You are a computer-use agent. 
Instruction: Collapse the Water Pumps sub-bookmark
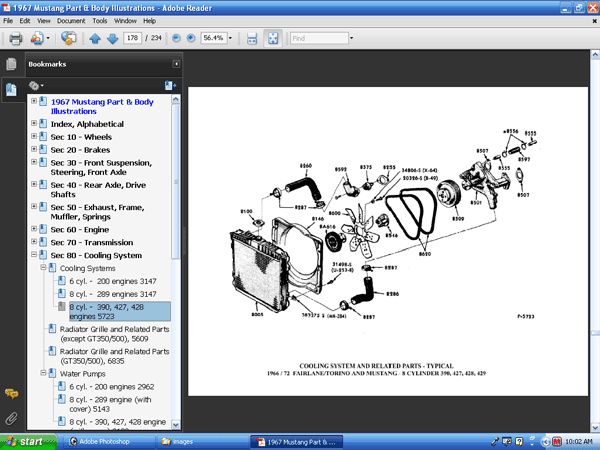click(x=43, y=373)
